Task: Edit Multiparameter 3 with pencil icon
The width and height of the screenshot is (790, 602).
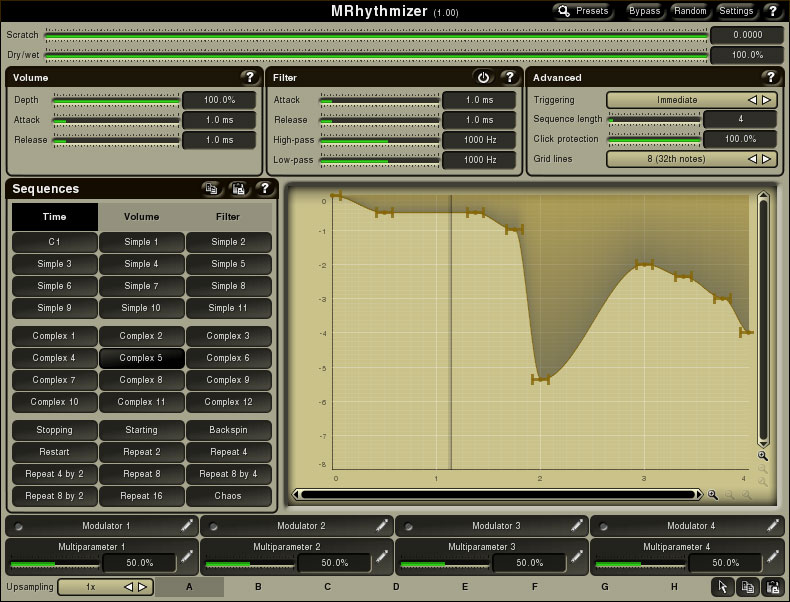Action: click(577, 557)
